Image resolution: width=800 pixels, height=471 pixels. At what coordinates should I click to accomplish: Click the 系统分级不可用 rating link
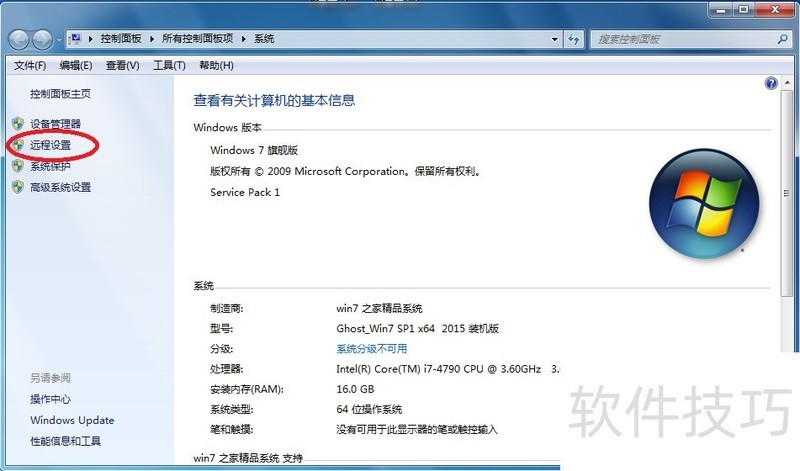[371, 349]
